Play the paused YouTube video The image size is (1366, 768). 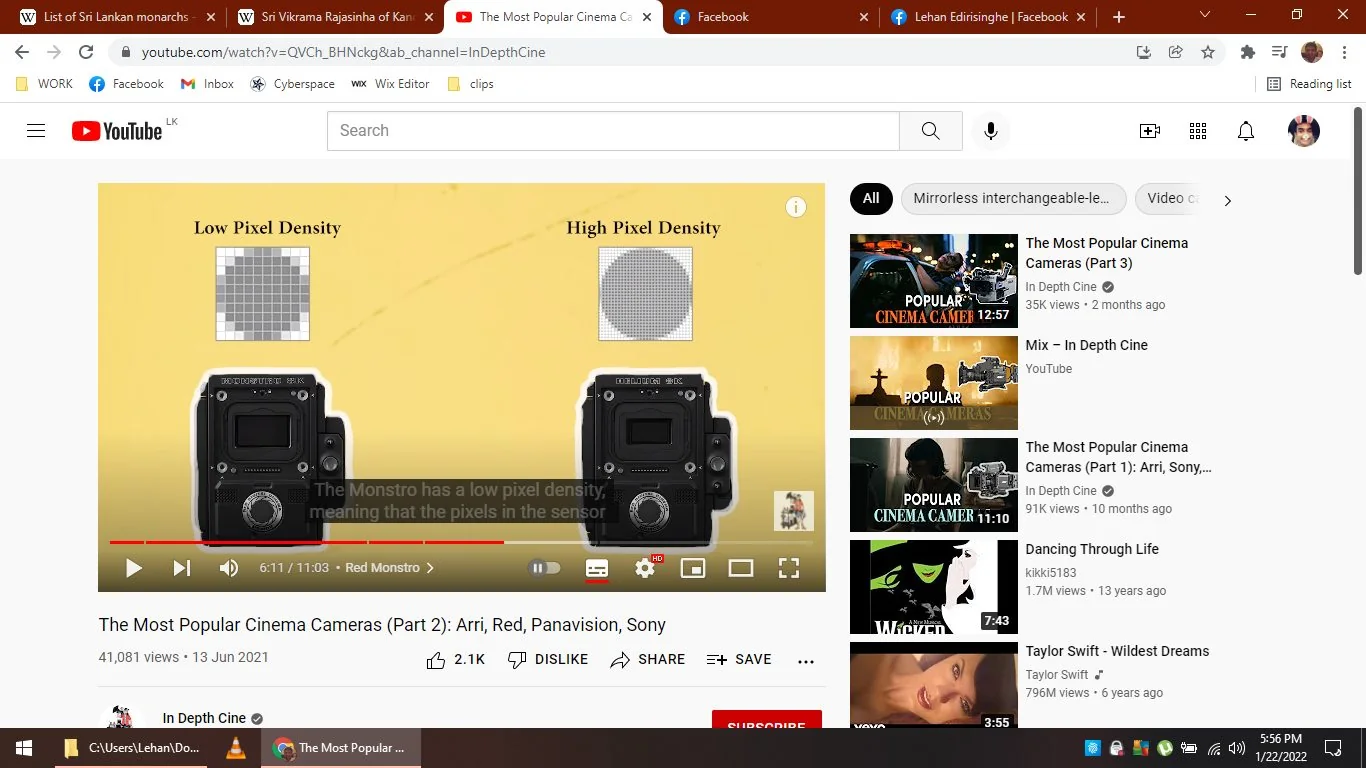[133, 568]
